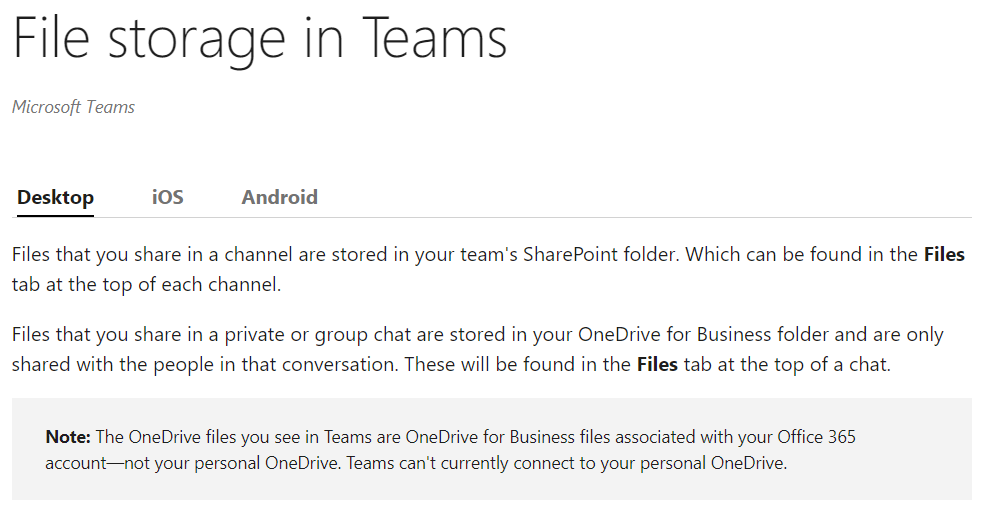Click the bold "Note:" label
This screenshot has width=981, height=508.
[x=68, y=437]
